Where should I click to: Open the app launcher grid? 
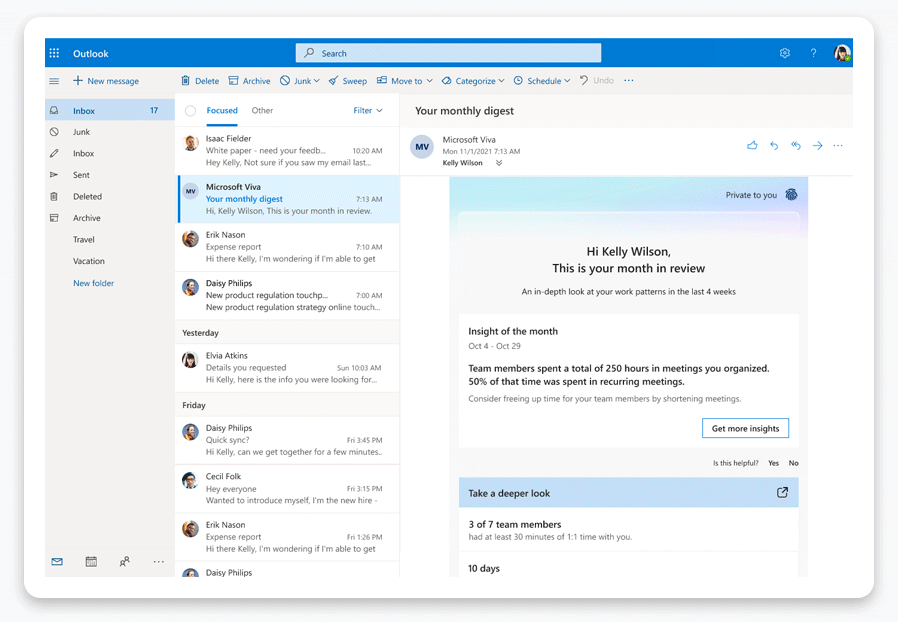click(x=54, y=53)
